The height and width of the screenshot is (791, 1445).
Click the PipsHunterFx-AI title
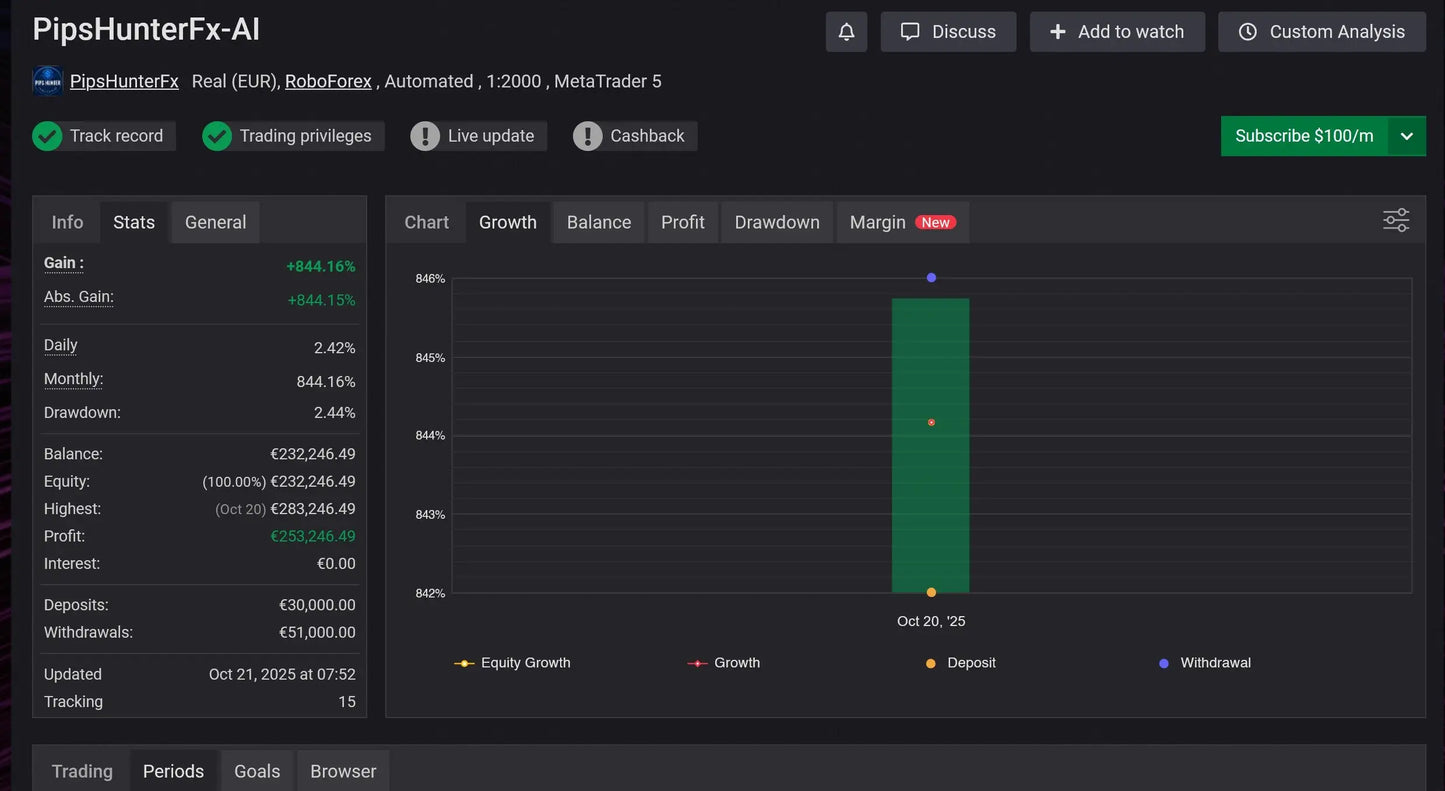point(146,30)
